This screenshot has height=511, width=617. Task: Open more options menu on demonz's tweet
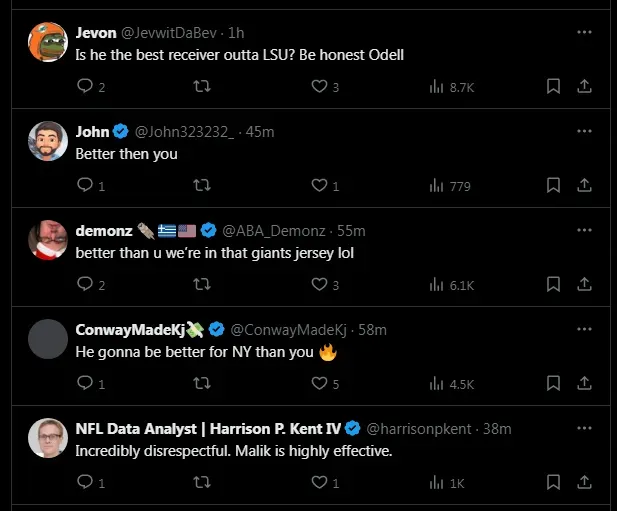pos(584,230)
